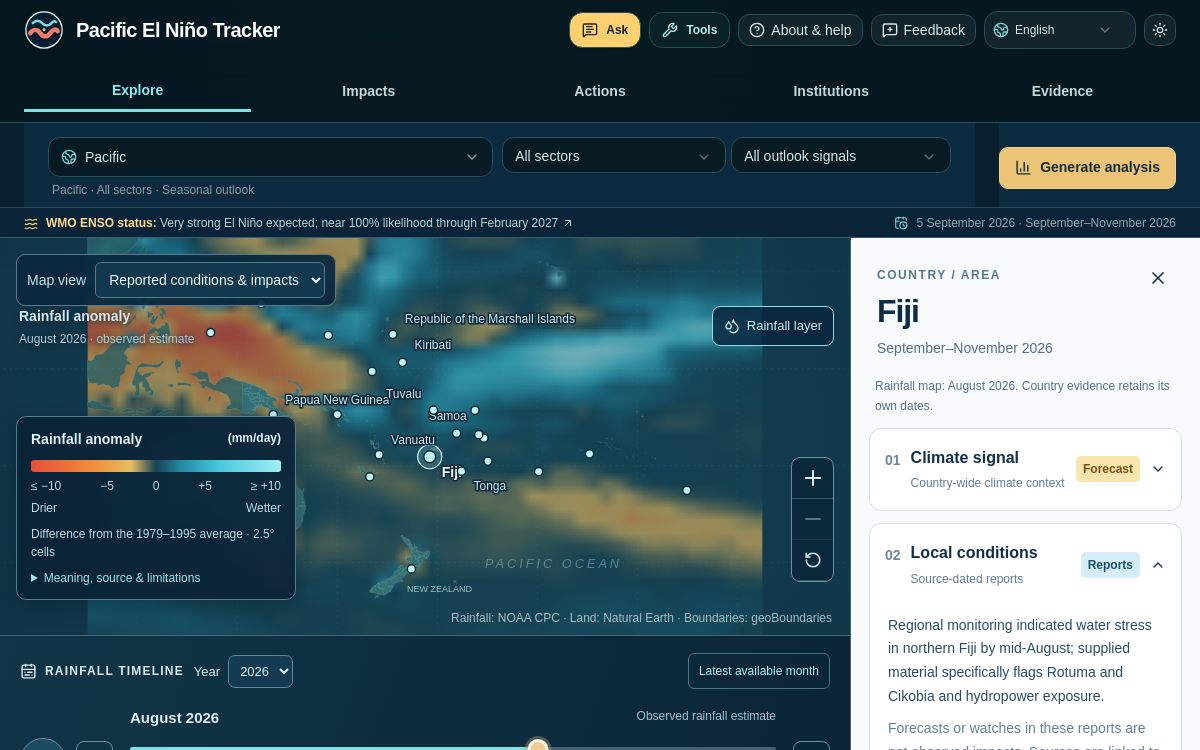
Task: Switch to the Impacts tab
Action: [x=368, y=91]
